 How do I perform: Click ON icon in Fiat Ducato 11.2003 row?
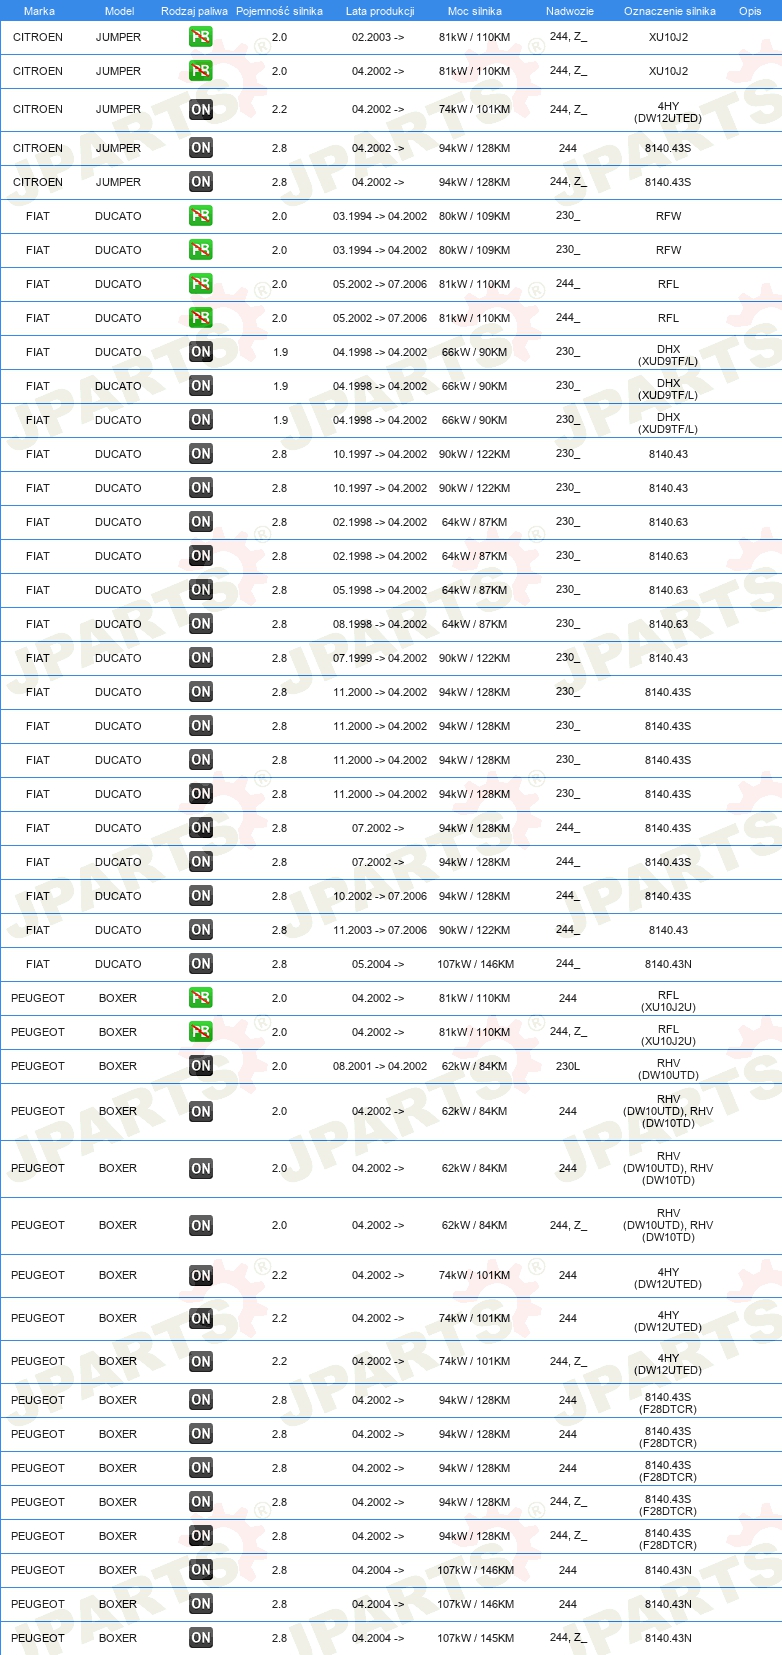(201, 930)
